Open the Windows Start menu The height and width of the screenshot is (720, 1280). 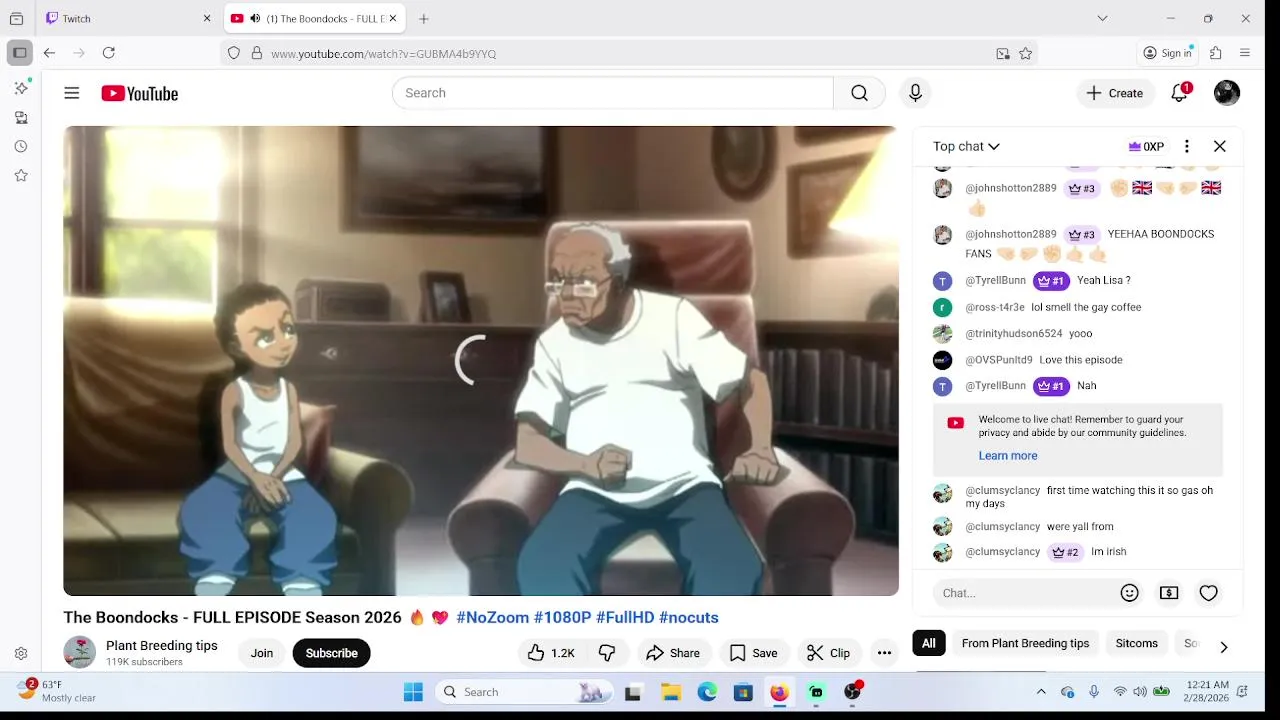[413, 692]
